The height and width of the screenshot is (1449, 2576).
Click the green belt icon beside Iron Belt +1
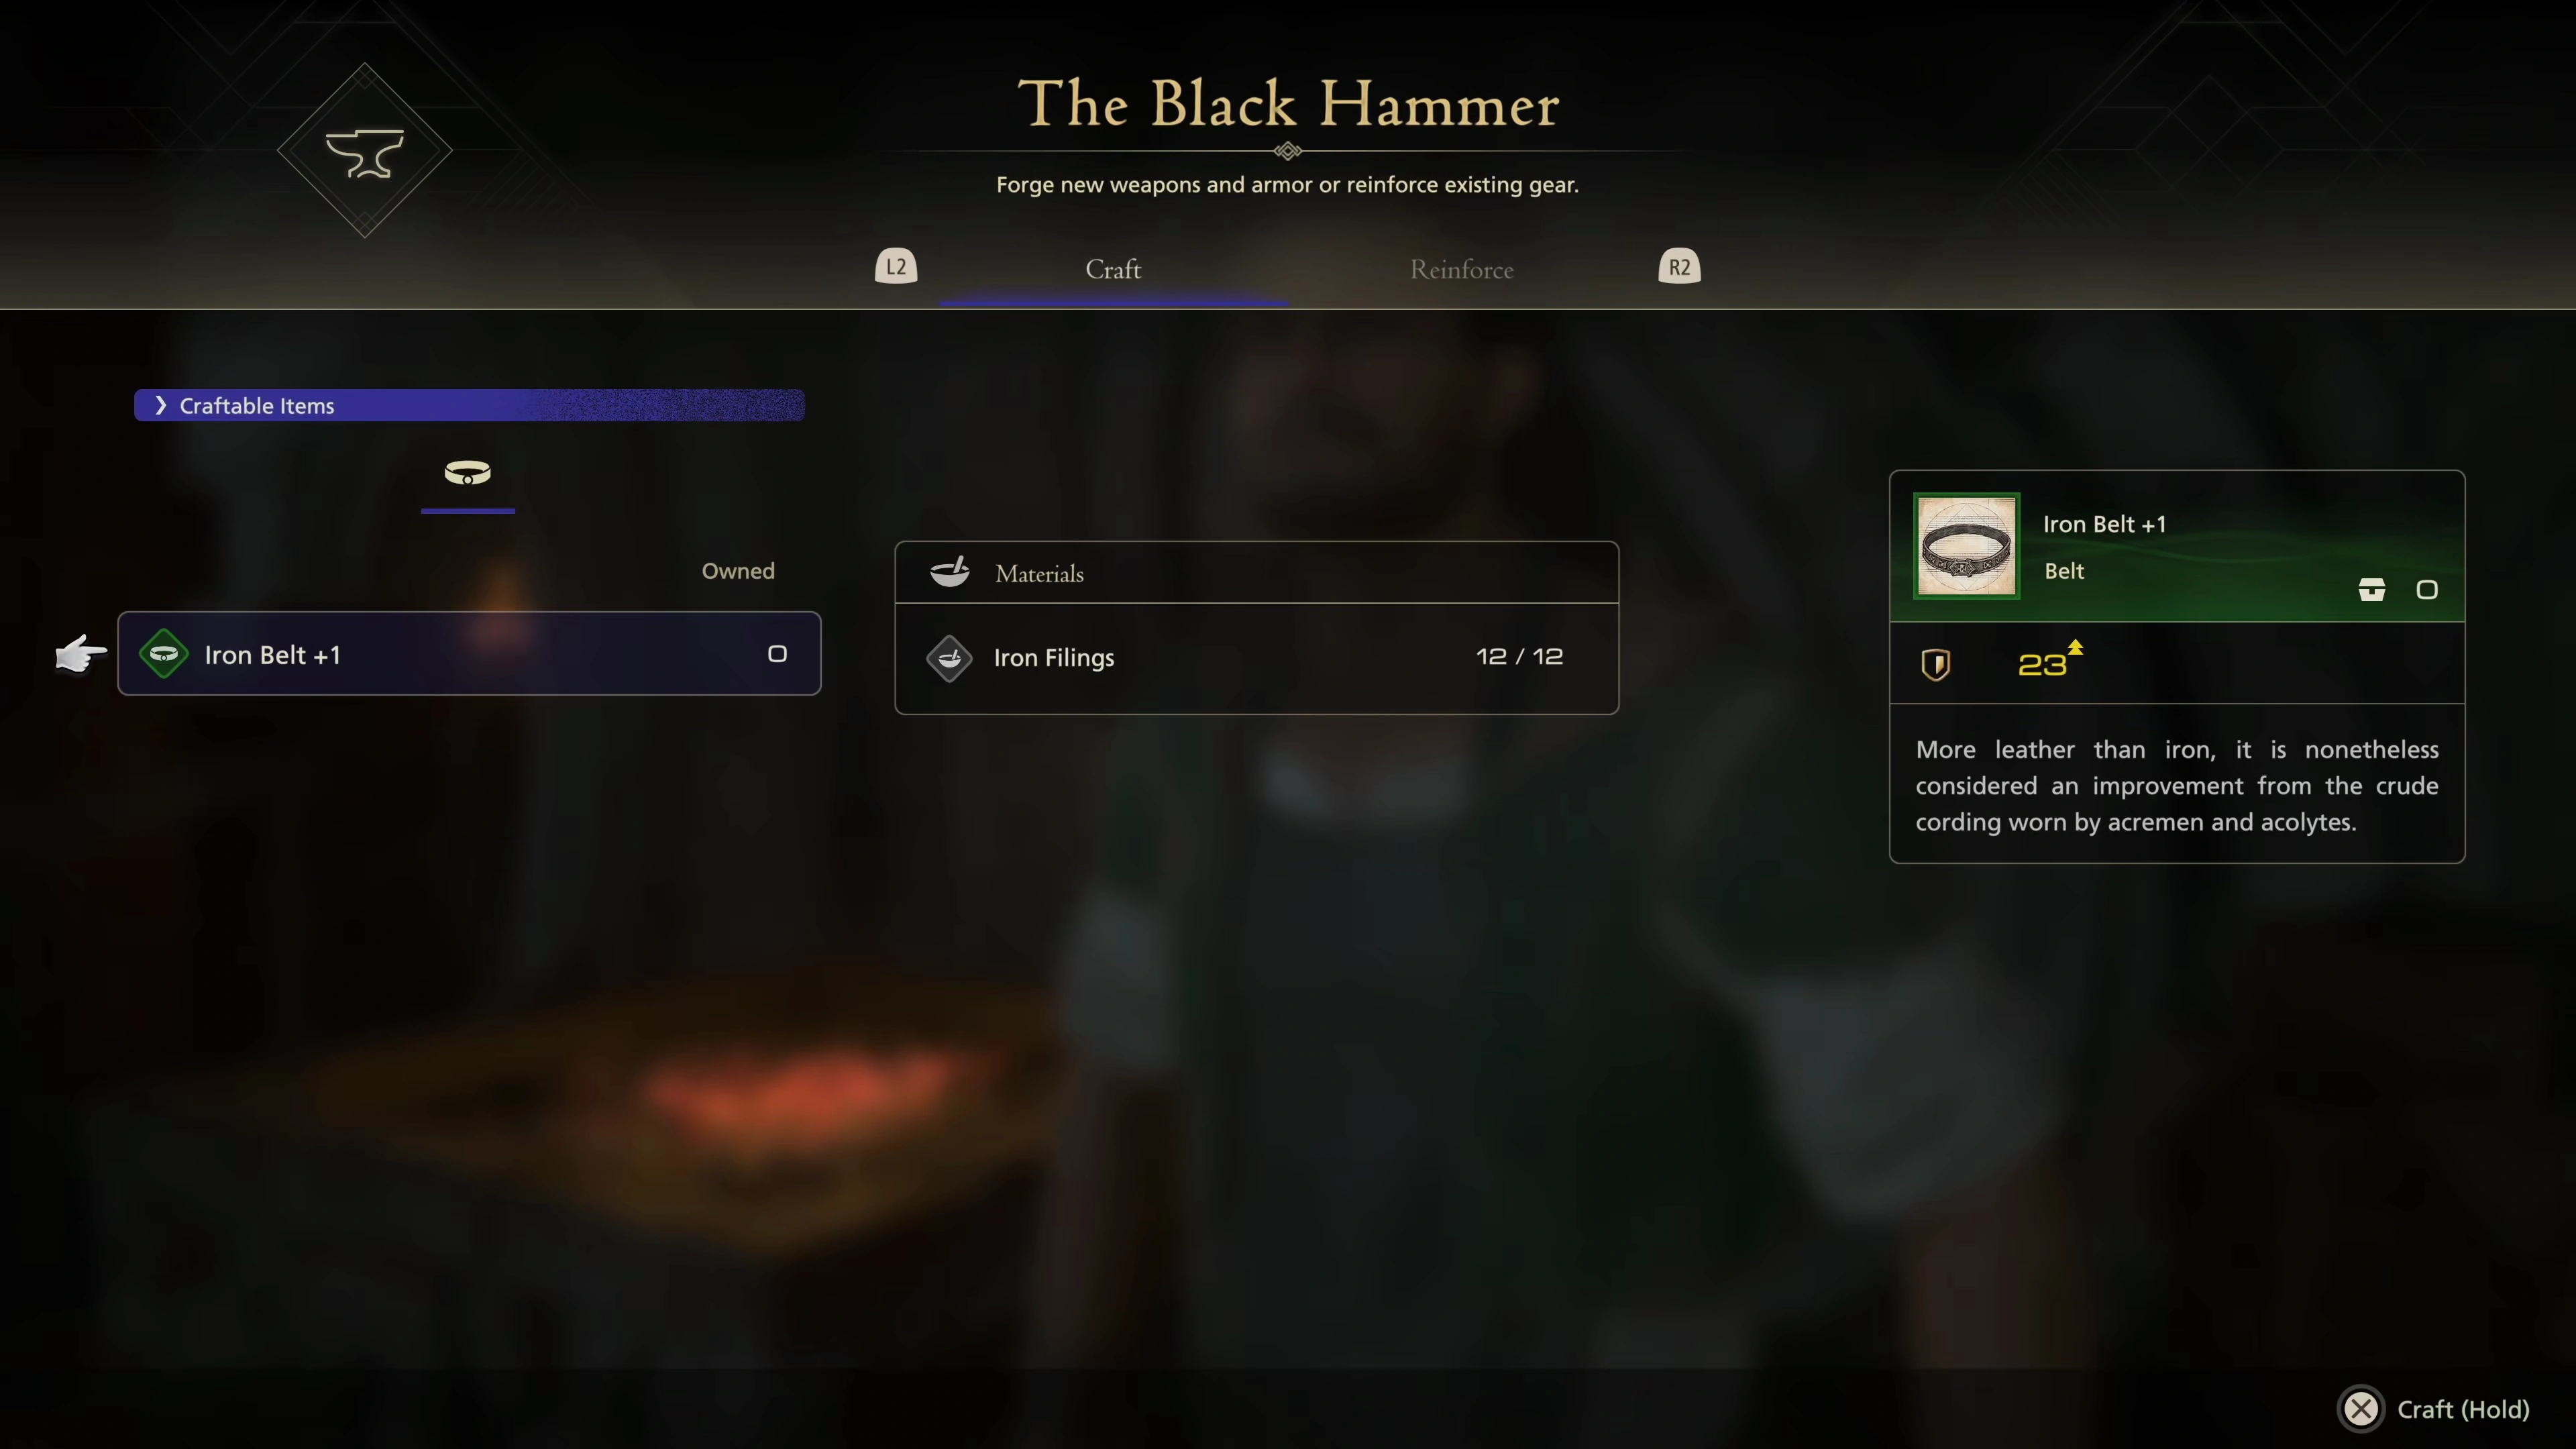point(164,654)
